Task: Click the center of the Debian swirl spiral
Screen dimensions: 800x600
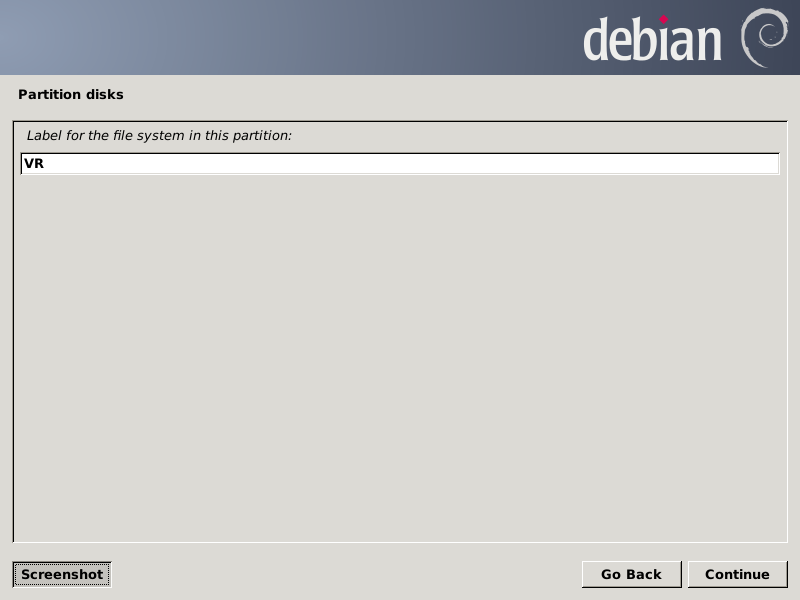Action: (768, 35)
